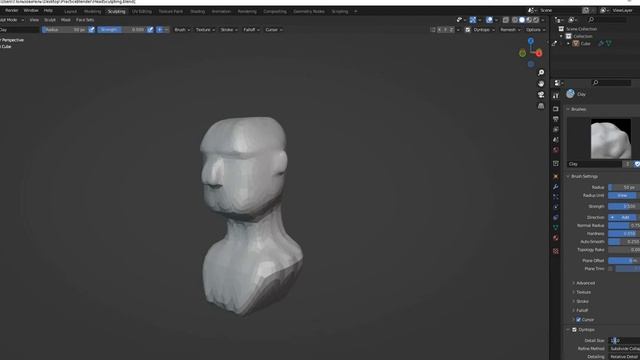Open the Render menu

click(12, 11)
